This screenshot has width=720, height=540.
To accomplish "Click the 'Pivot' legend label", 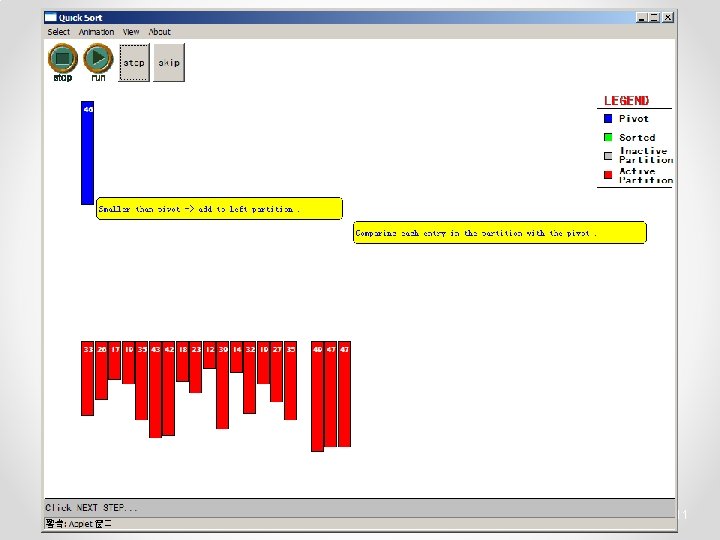I will (634, 118).
